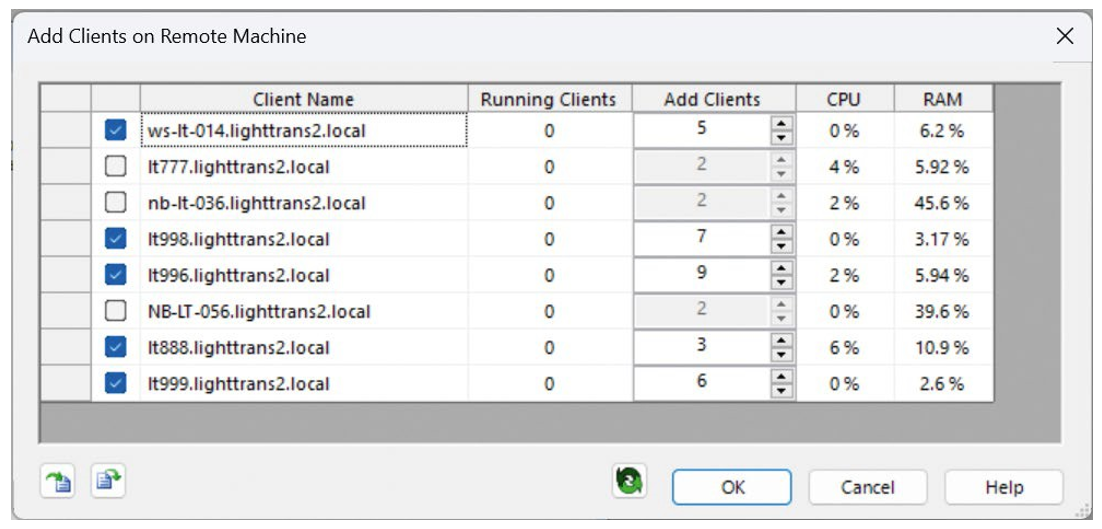Increase Add Clients for ws-lt-014 with up arrow
Viewport: 1102px width, 529px height.
pos(781,123)
